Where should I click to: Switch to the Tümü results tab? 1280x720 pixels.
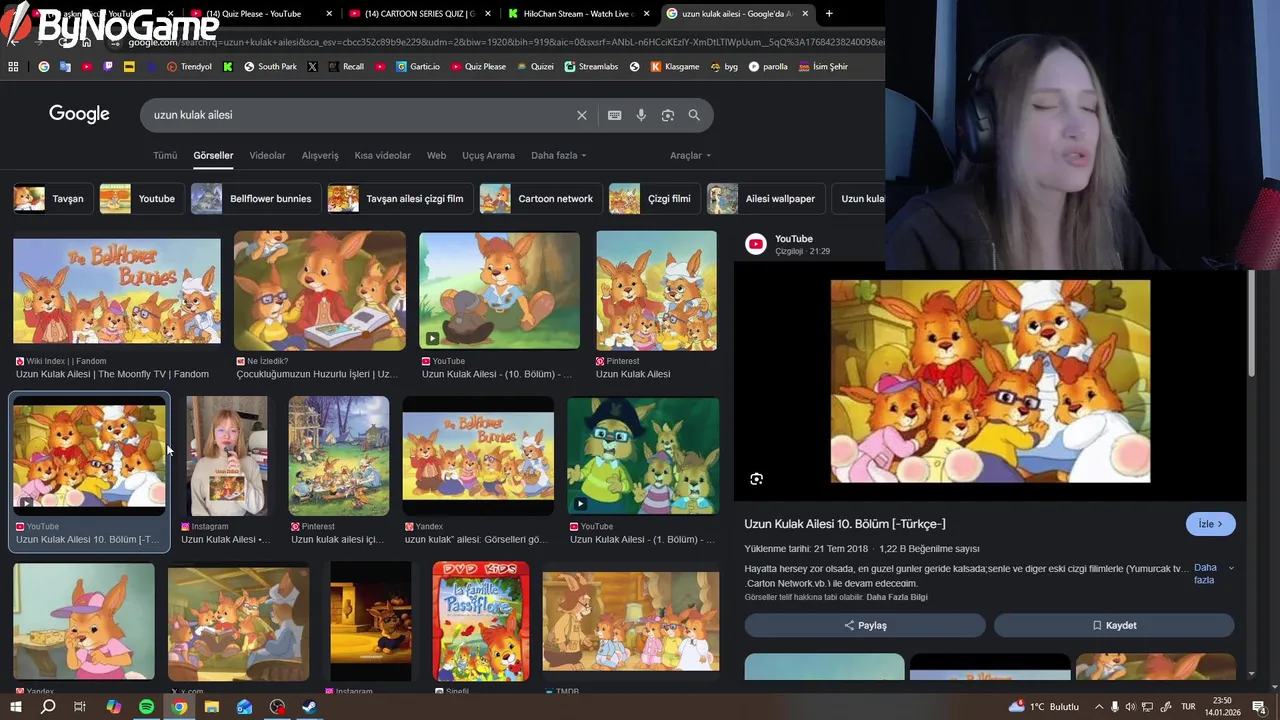[x=165, y=156]
